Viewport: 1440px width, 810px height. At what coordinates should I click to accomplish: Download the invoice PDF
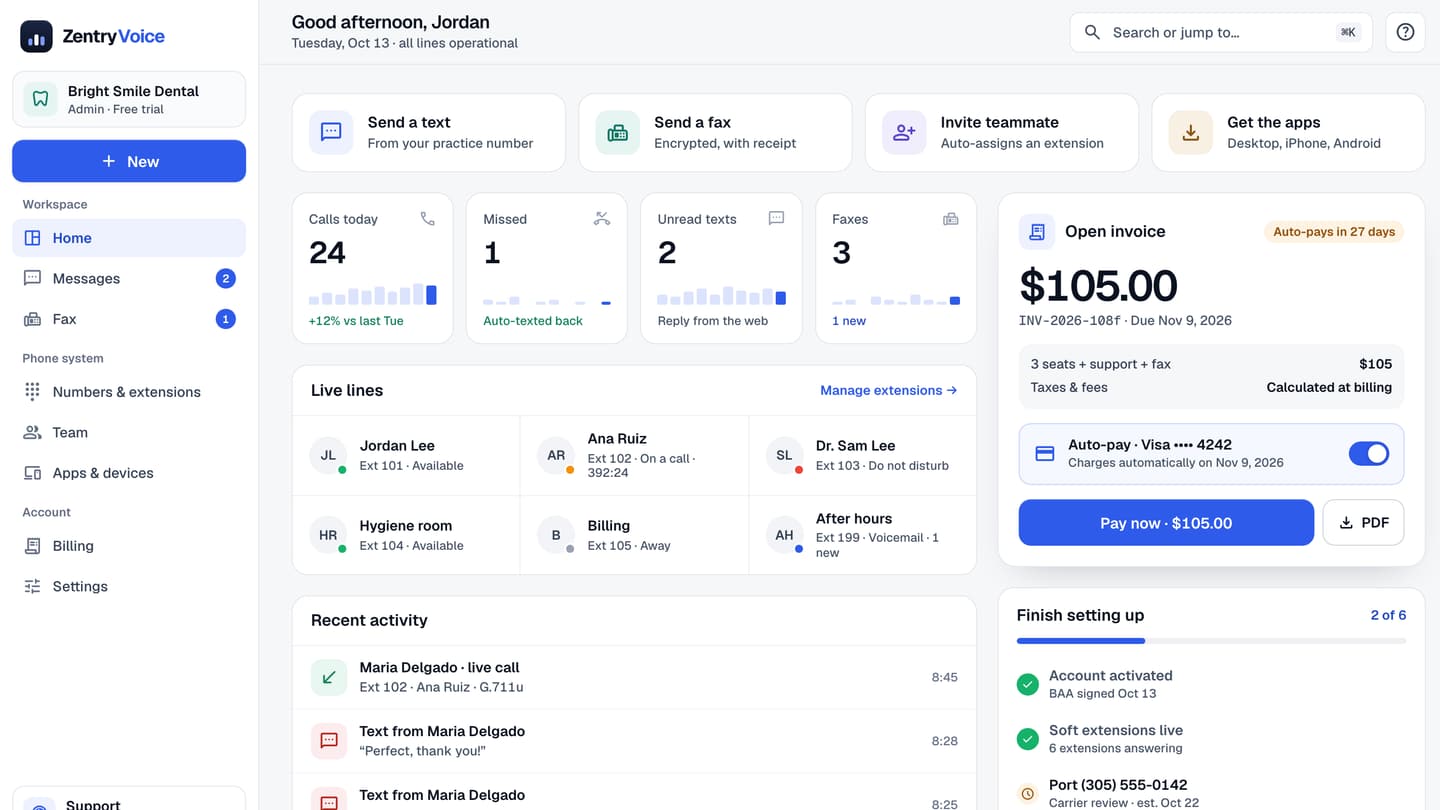(x=1363, y=523)
